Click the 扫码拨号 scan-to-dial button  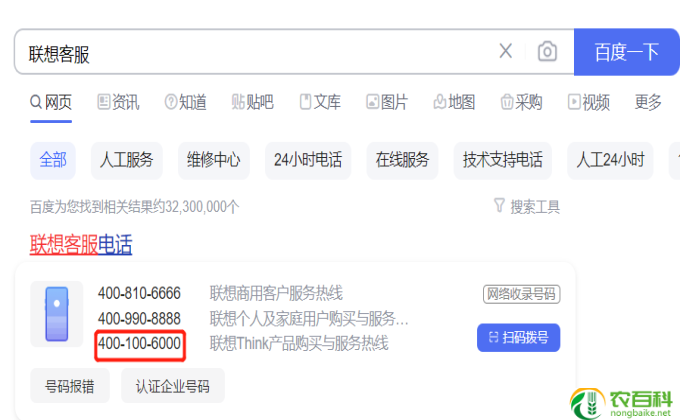518,337
